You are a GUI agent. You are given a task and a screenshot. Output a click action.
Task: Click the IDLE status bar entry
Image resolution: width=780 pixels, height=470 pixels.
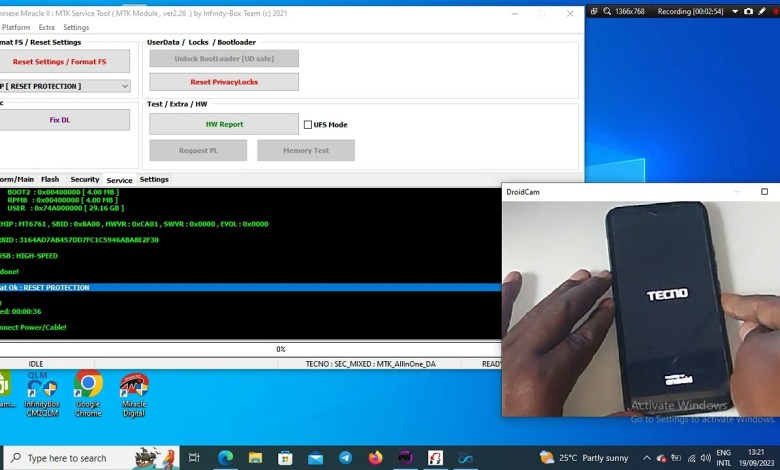click(36, 364)
